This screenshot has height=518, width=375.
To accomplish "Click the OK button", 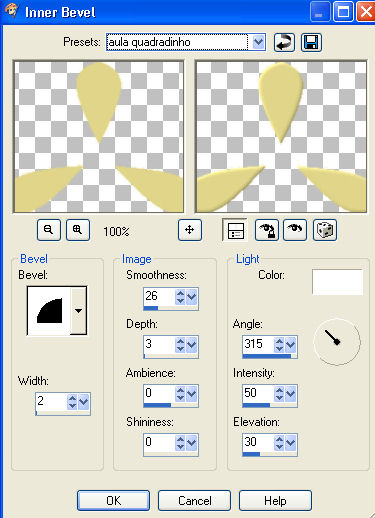I will point(113,500).
